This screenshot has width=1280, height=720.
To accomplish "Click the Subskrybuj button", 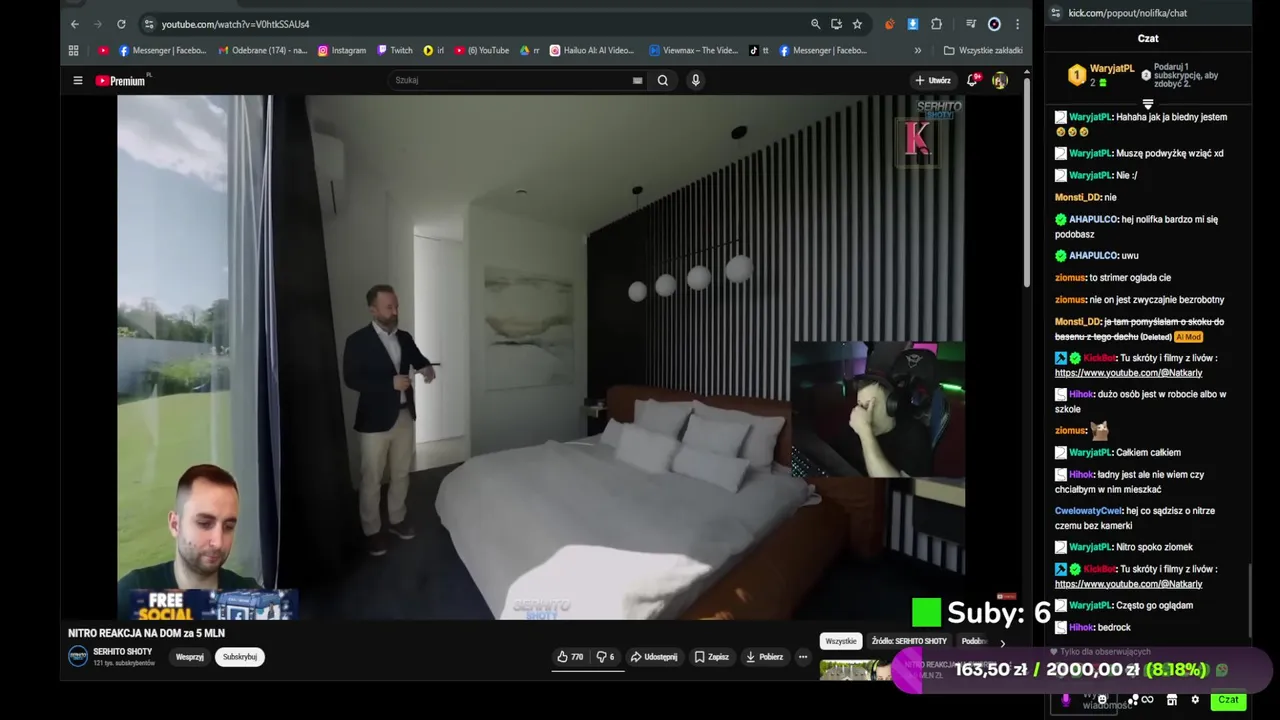I will tap(240, 657).
